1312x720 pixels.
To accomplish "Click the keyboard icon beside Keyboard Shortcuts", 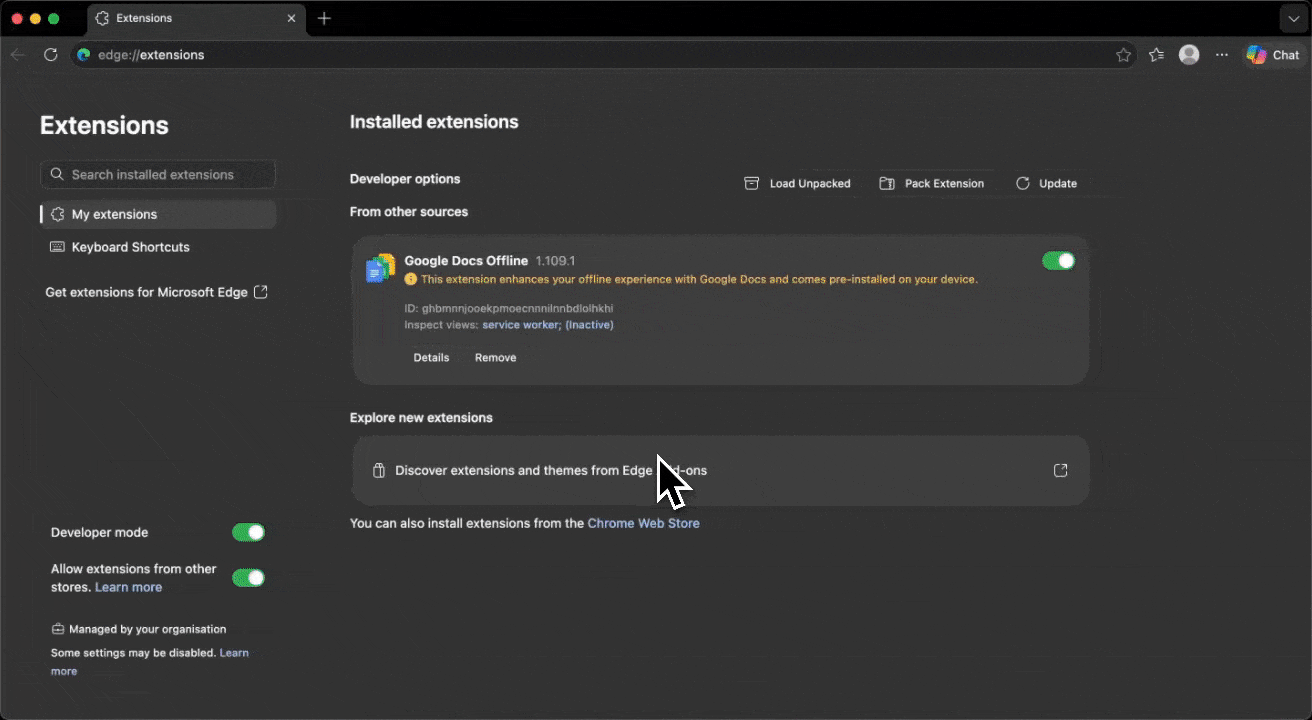I will (x=57, y=247).
